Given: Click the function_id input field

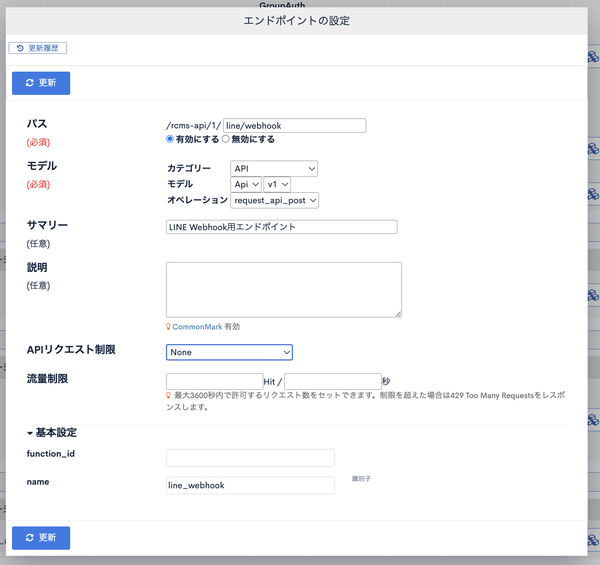Looking at the screenshot, I should 250,458.
